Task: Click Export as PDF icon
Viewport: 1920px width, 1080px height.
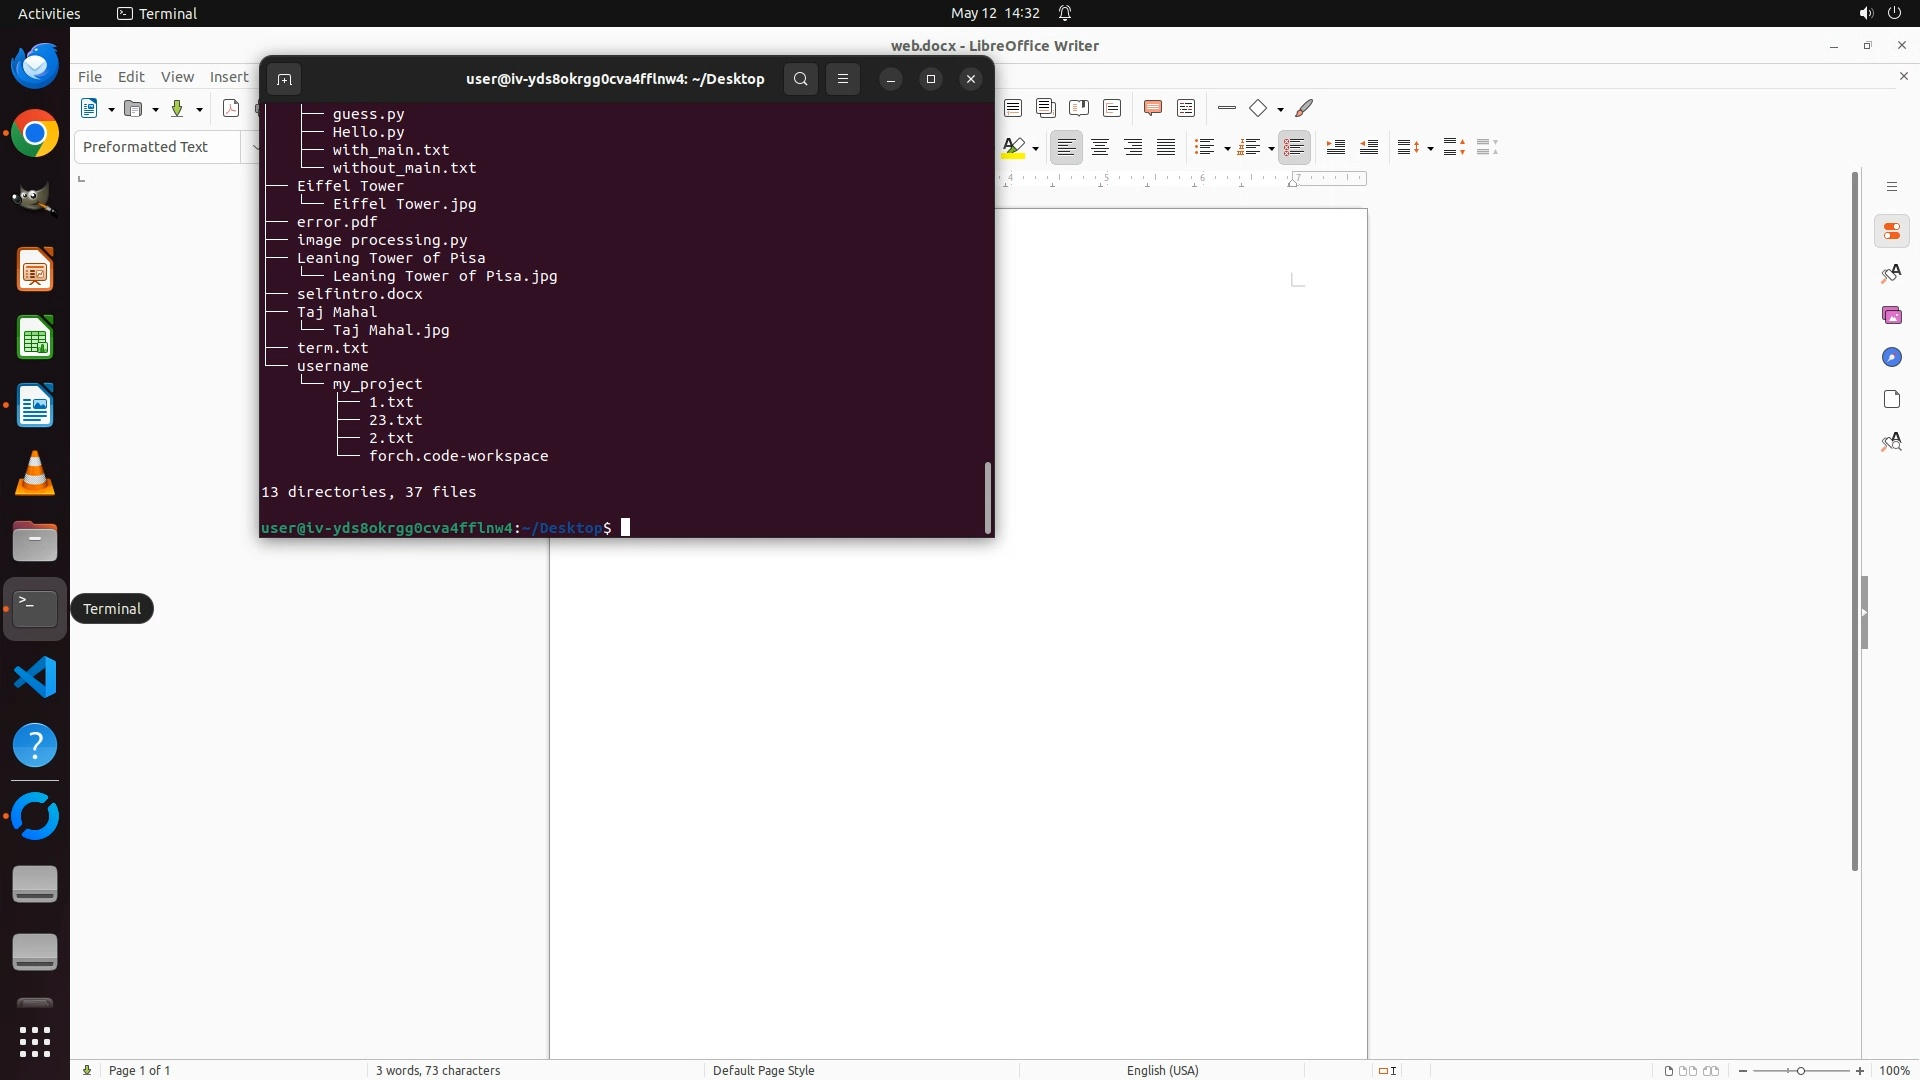Action: click(x=231, y=108)
